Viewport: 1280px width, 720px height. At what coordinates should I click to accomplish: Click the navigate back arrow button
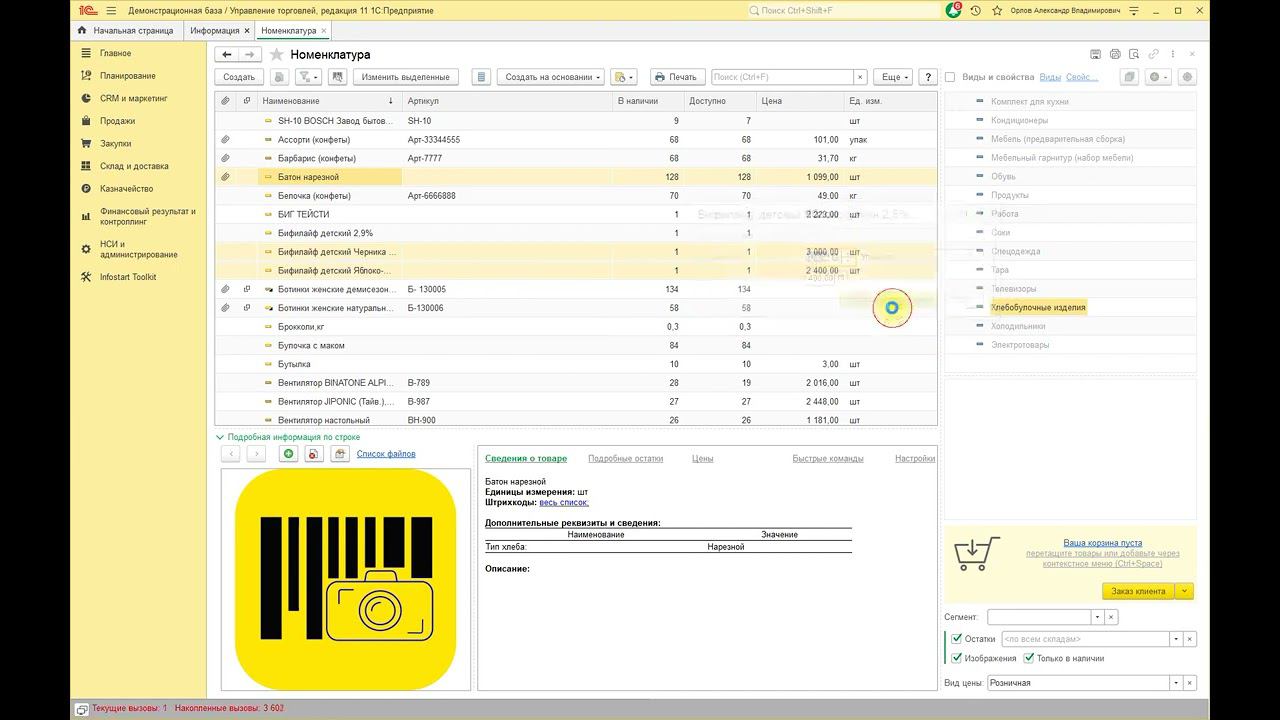[227, 55]
